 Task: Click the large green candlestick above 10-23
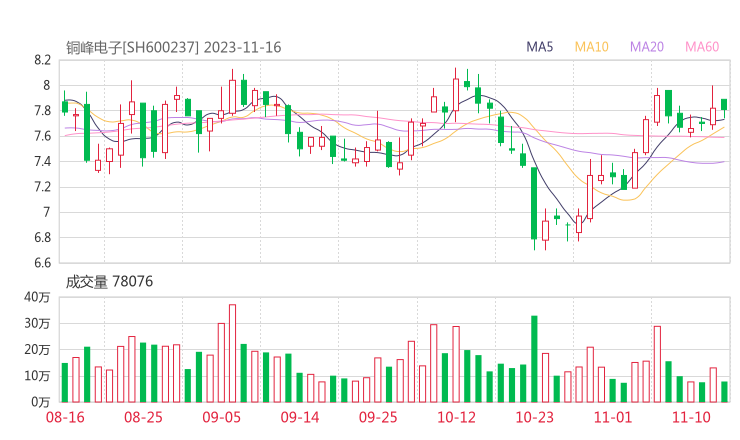pyautogui.click(x=534, y=203)
